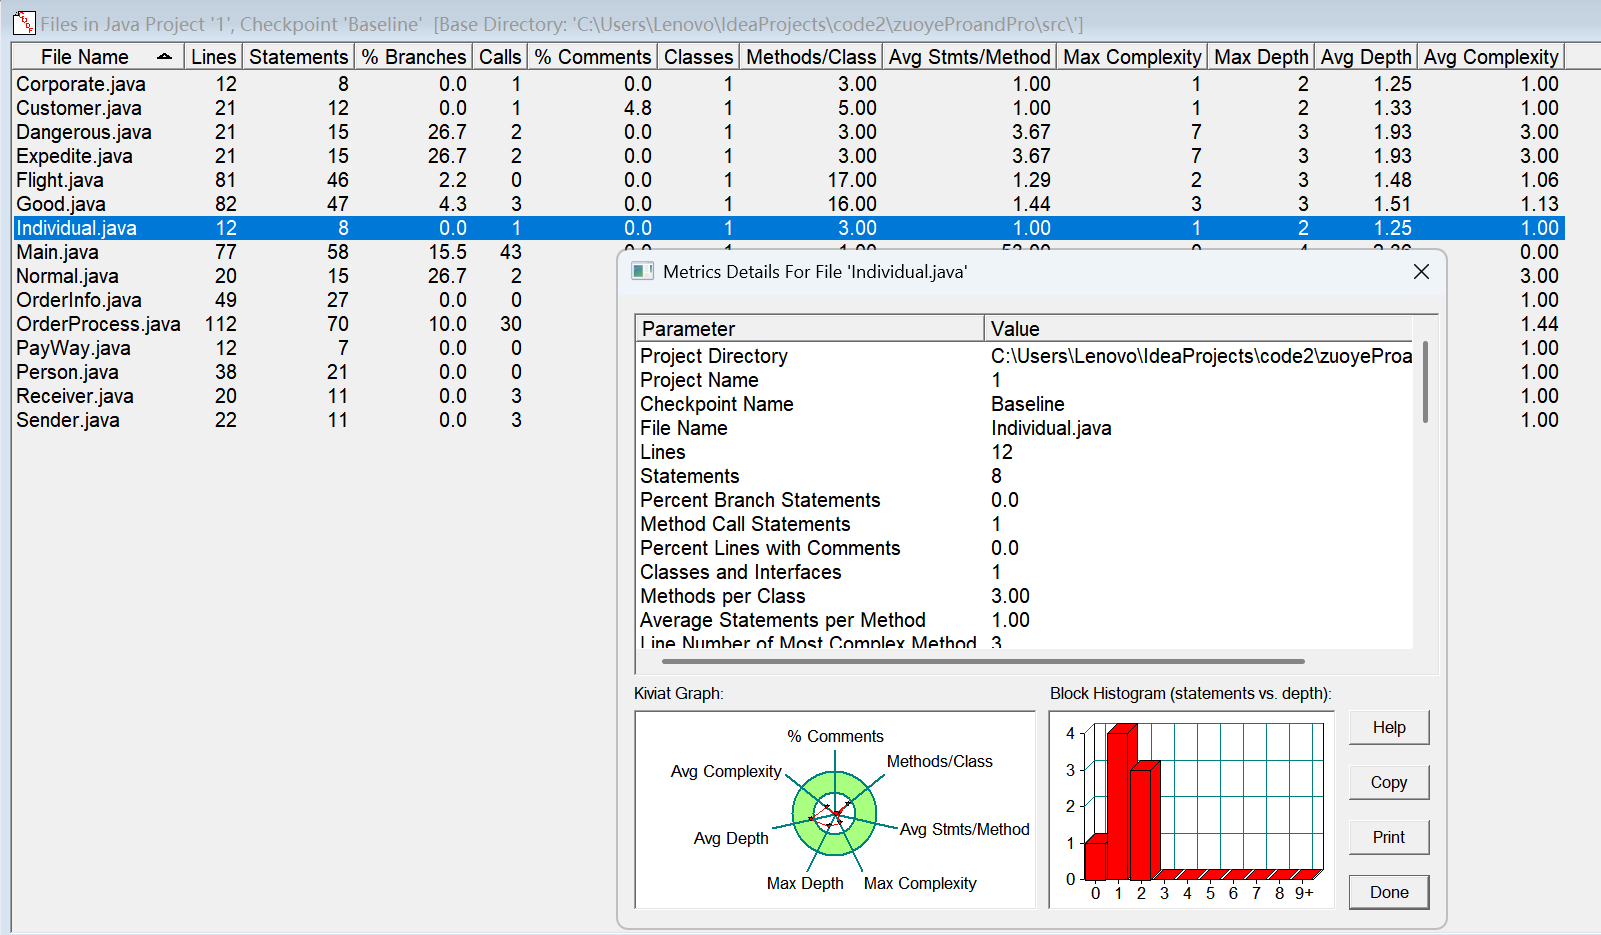
Task: Select the Flight.java file row
Action: pyautogui.click(x=788, y=180)
